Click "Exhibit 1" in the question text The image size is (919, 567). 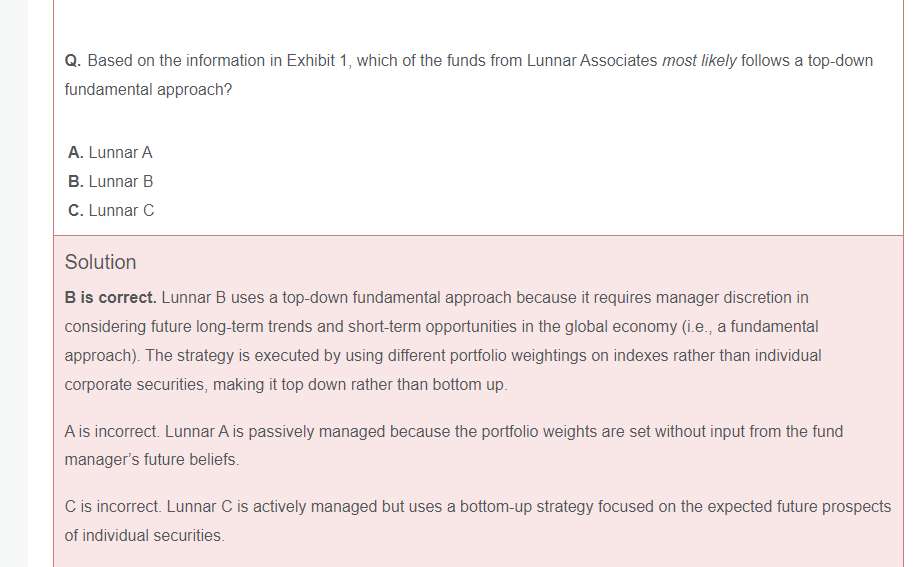tap(317, 61)
